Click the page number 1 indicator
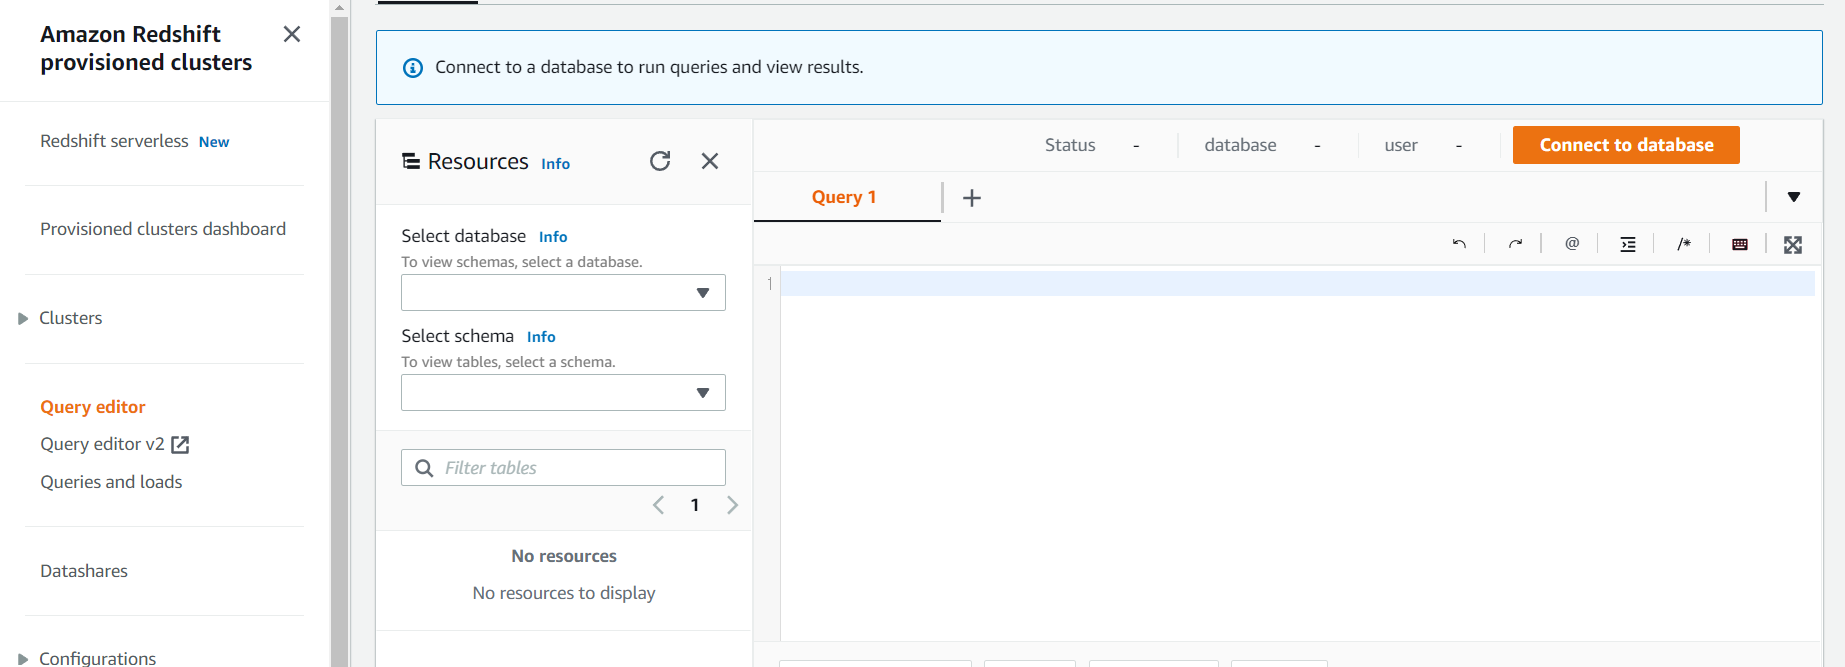The height and width of the screenshot is (667, 1845). click(x=695, y=505)
